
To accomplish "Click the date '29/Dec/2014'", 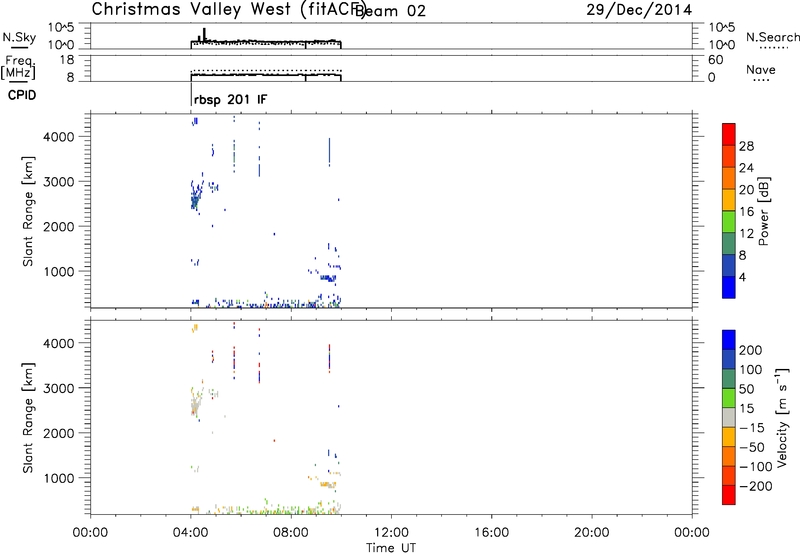I will coord(639,10).
